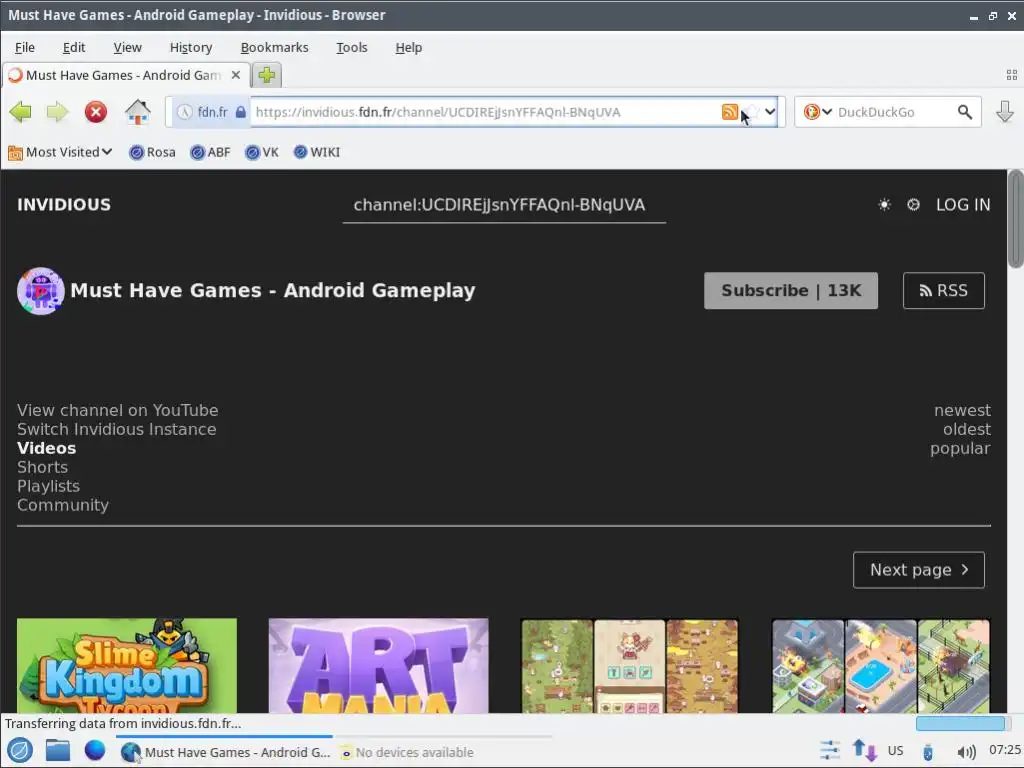Select the Playlists channel tab
Image resolution: width=1024 pixels, height=768 pixels.
(48, 486)
